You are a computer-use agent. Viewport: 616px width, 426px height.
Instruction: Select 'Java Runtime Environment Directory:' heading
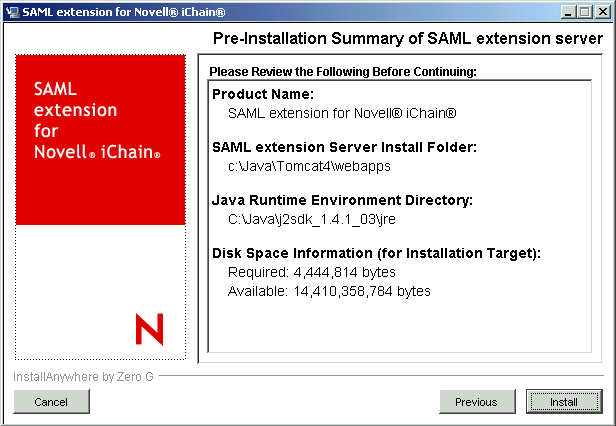(342, 200)
